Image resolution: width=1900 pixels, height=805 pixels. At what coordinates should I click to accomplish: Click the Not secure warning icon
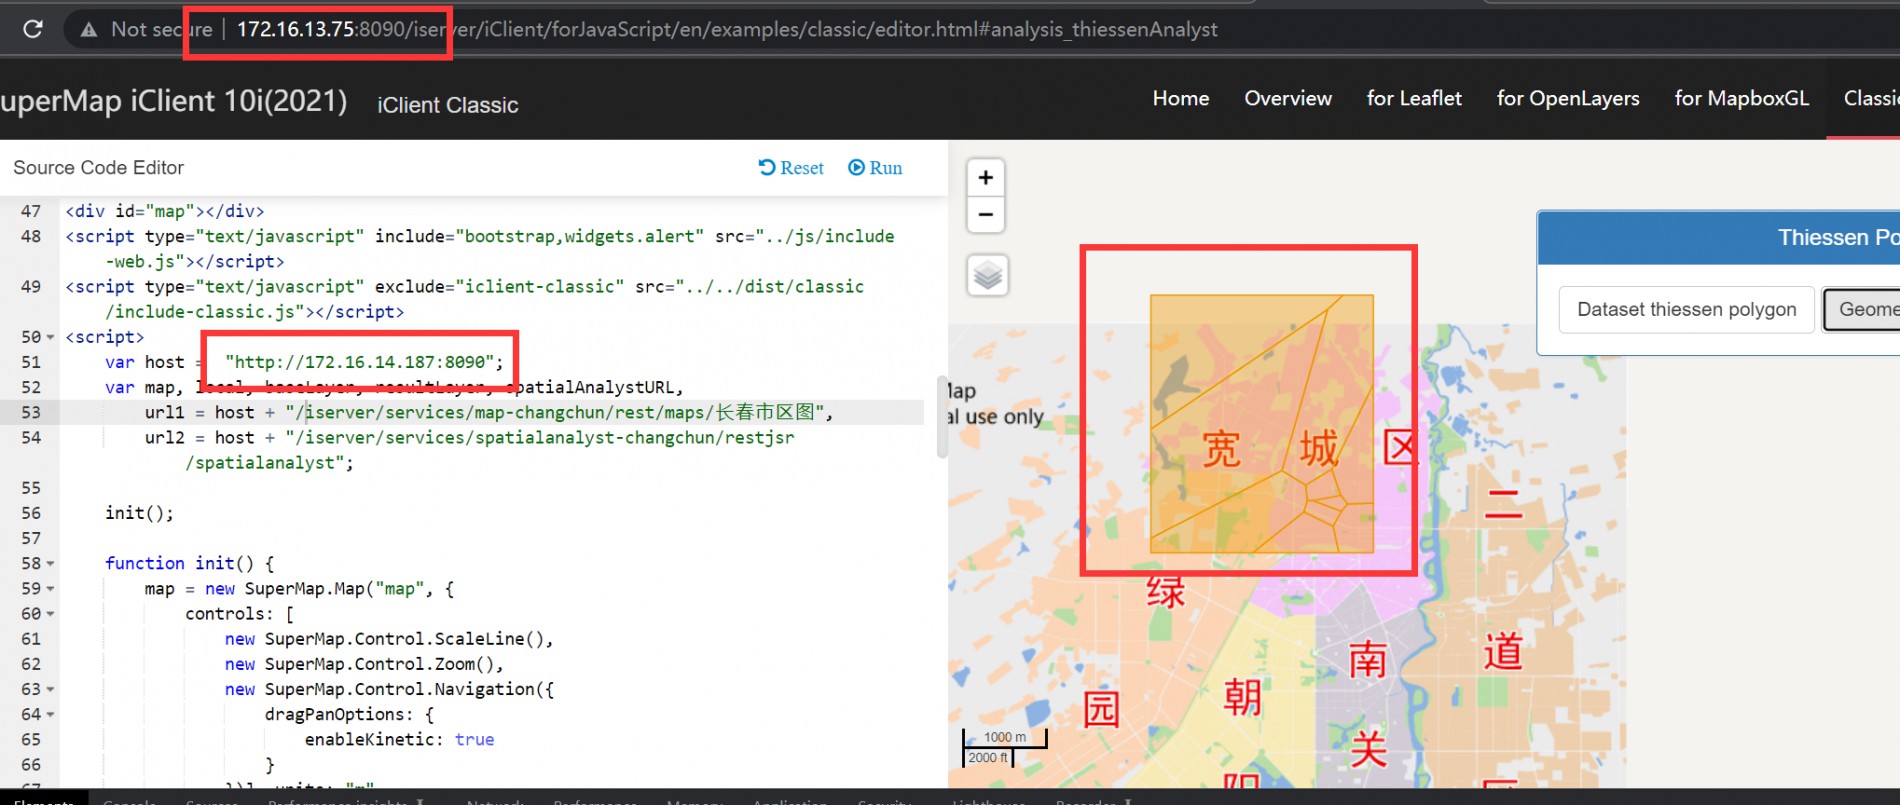[89, 30]
